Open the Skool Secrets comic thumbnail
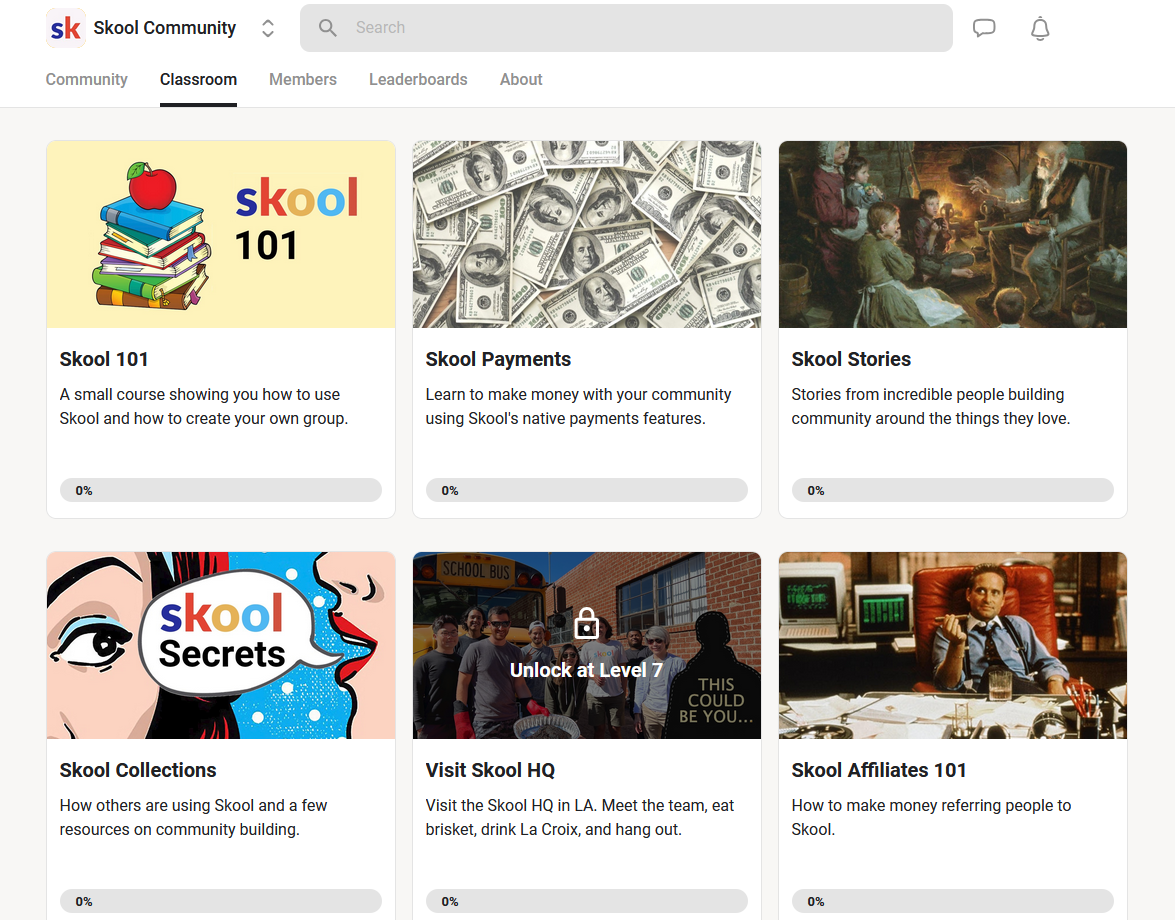 coord(221,645)
